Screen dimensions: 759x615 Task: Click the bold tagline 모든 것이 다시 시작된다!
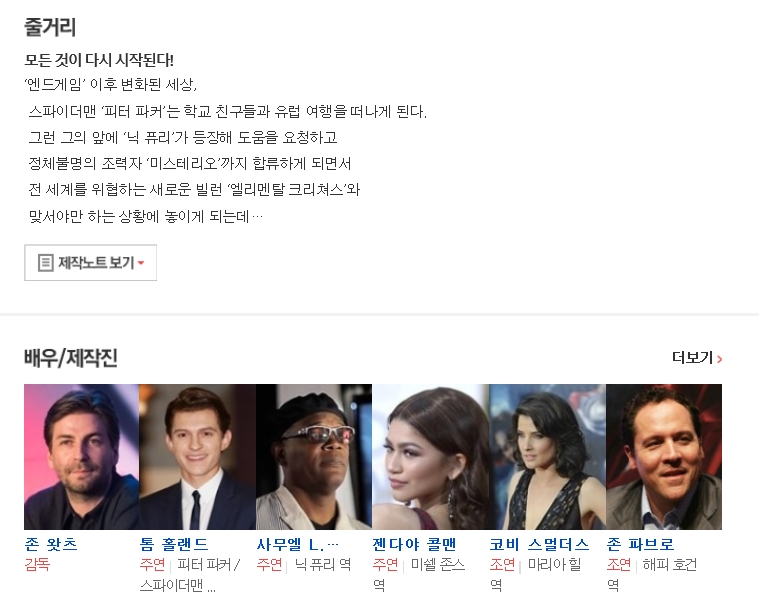pos(99,60)
